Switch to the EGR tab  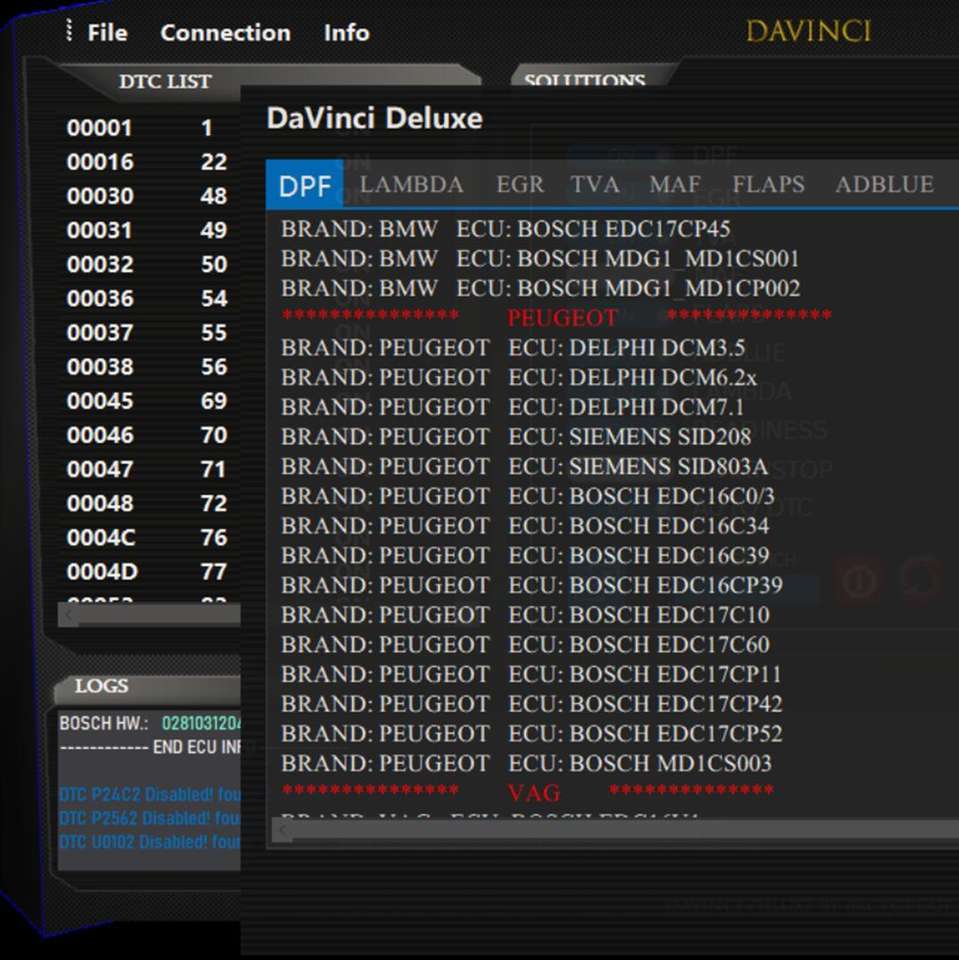520,184
